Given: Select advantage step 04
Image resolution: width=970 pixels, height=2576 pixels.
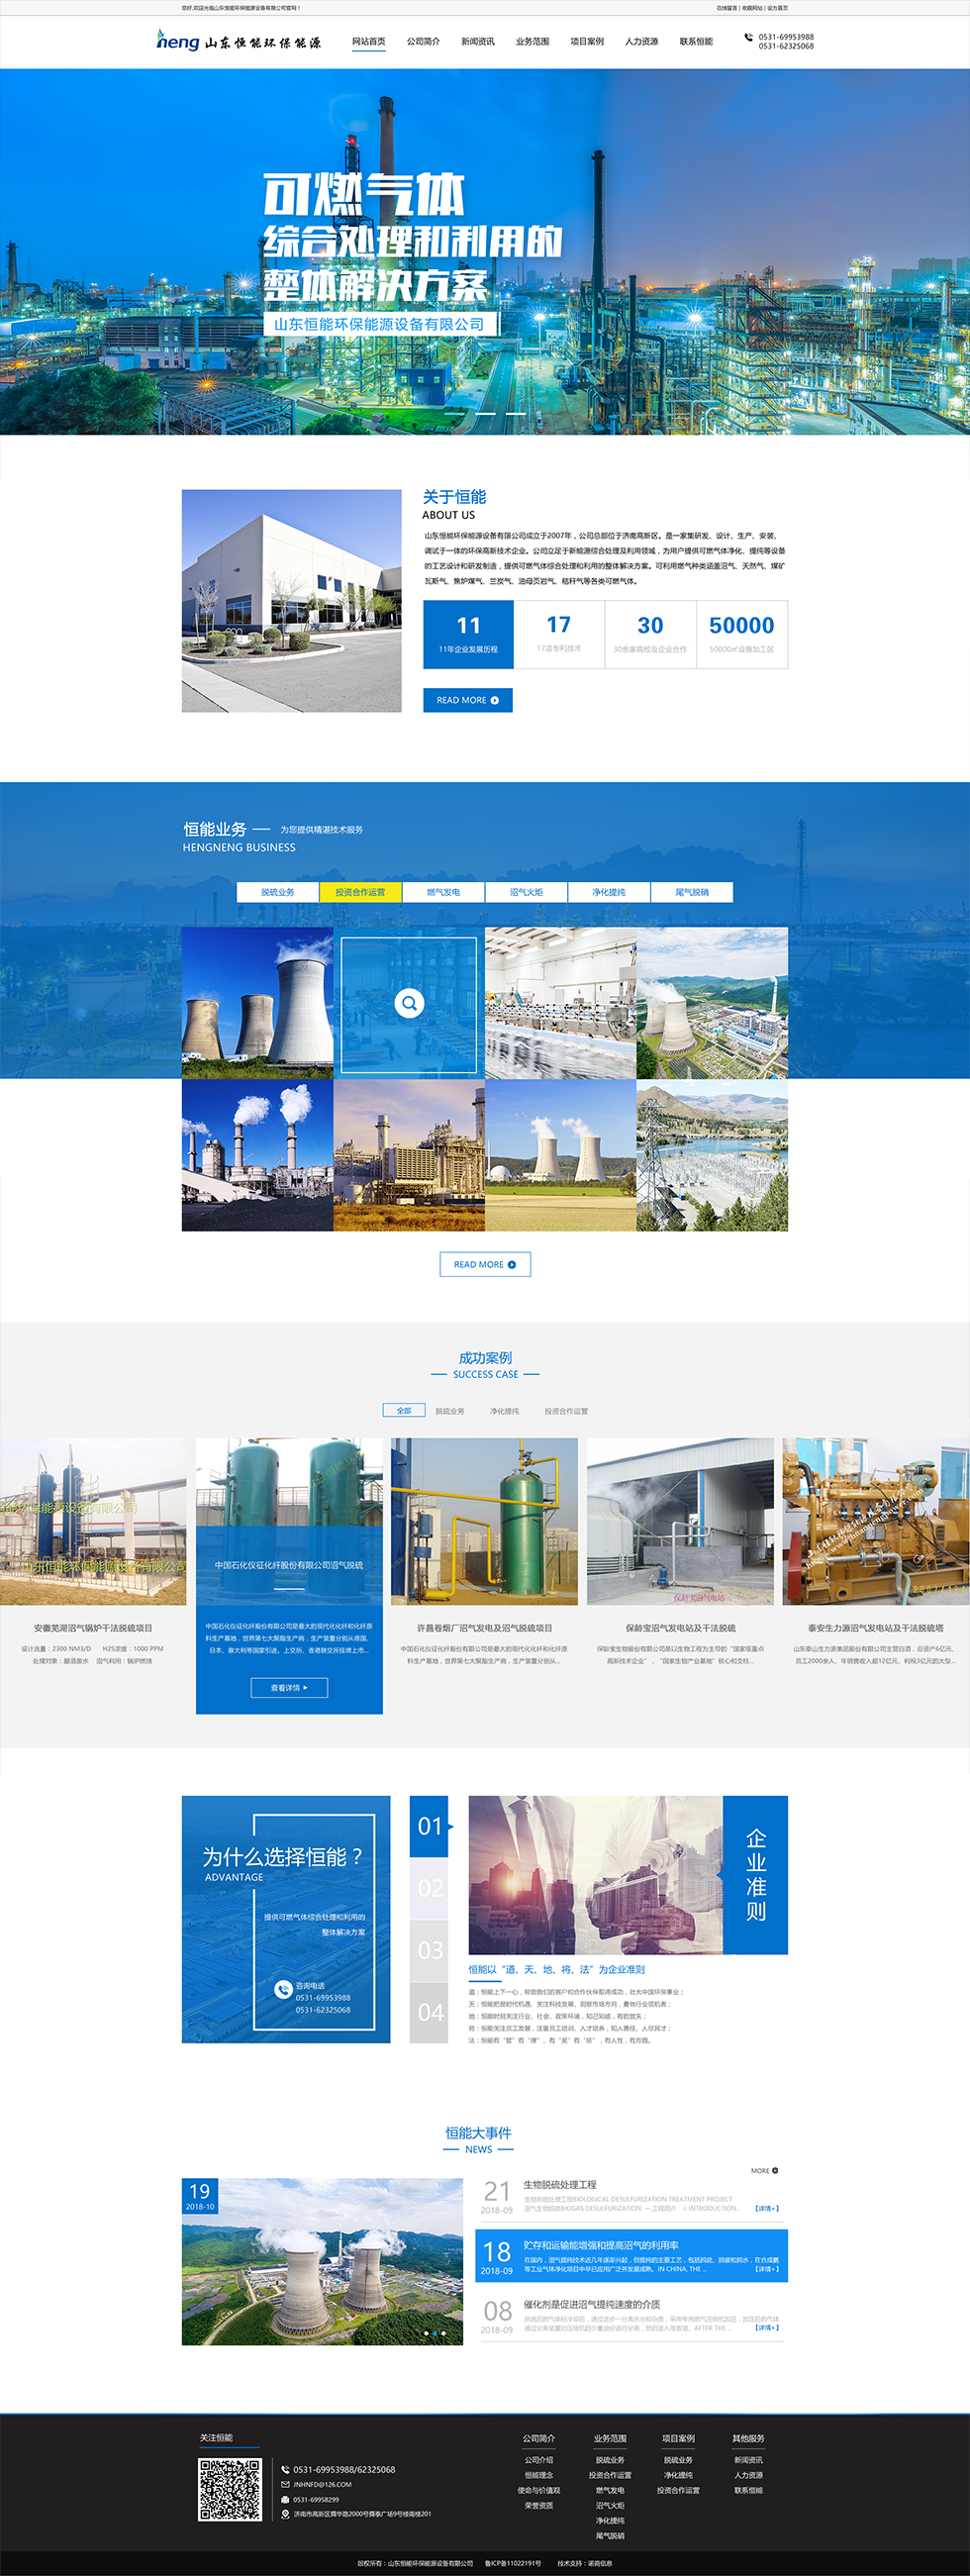Looking at the screenshot, I should point(429,2012).
